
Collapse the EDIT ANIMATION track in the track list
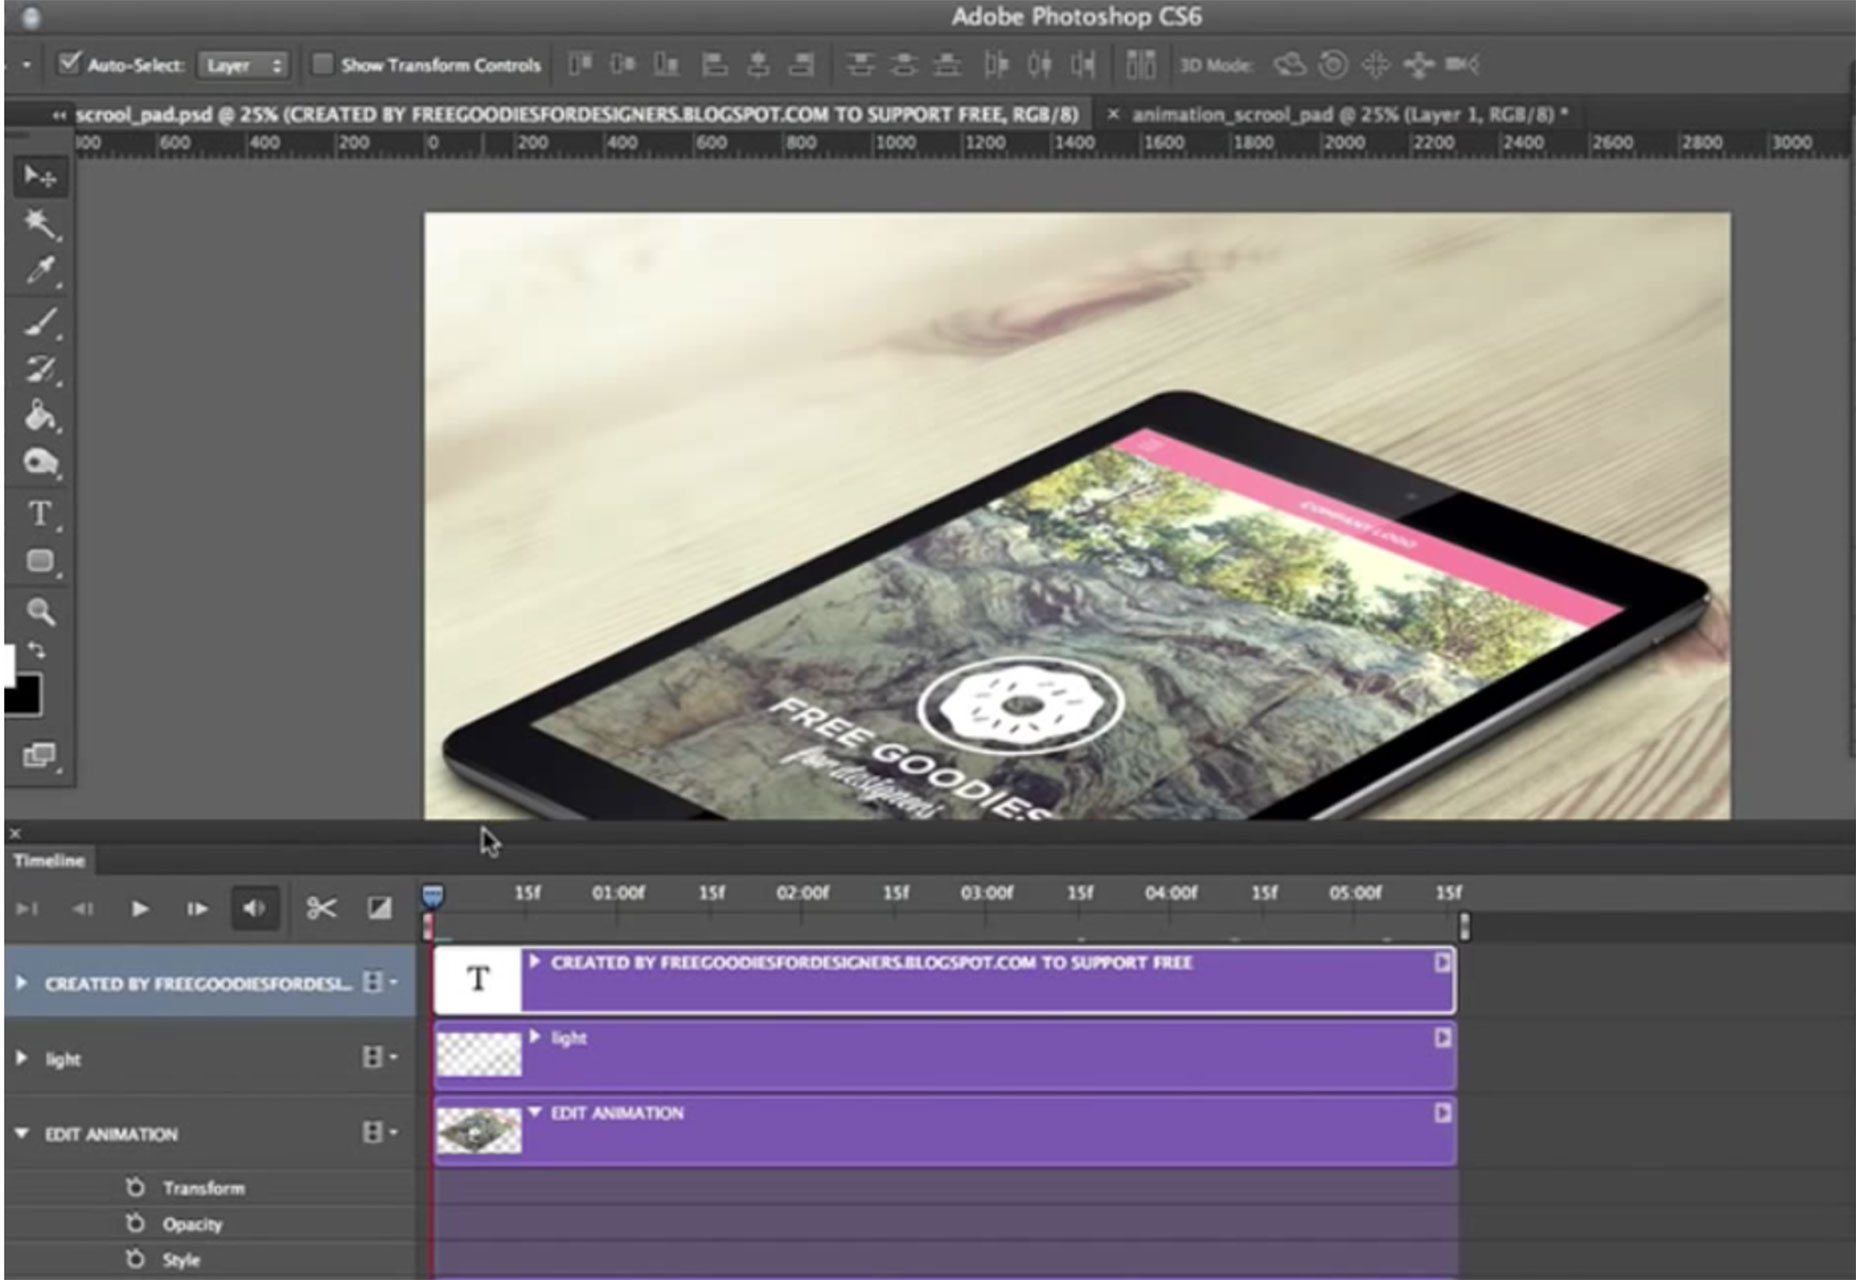point(21,1133)
